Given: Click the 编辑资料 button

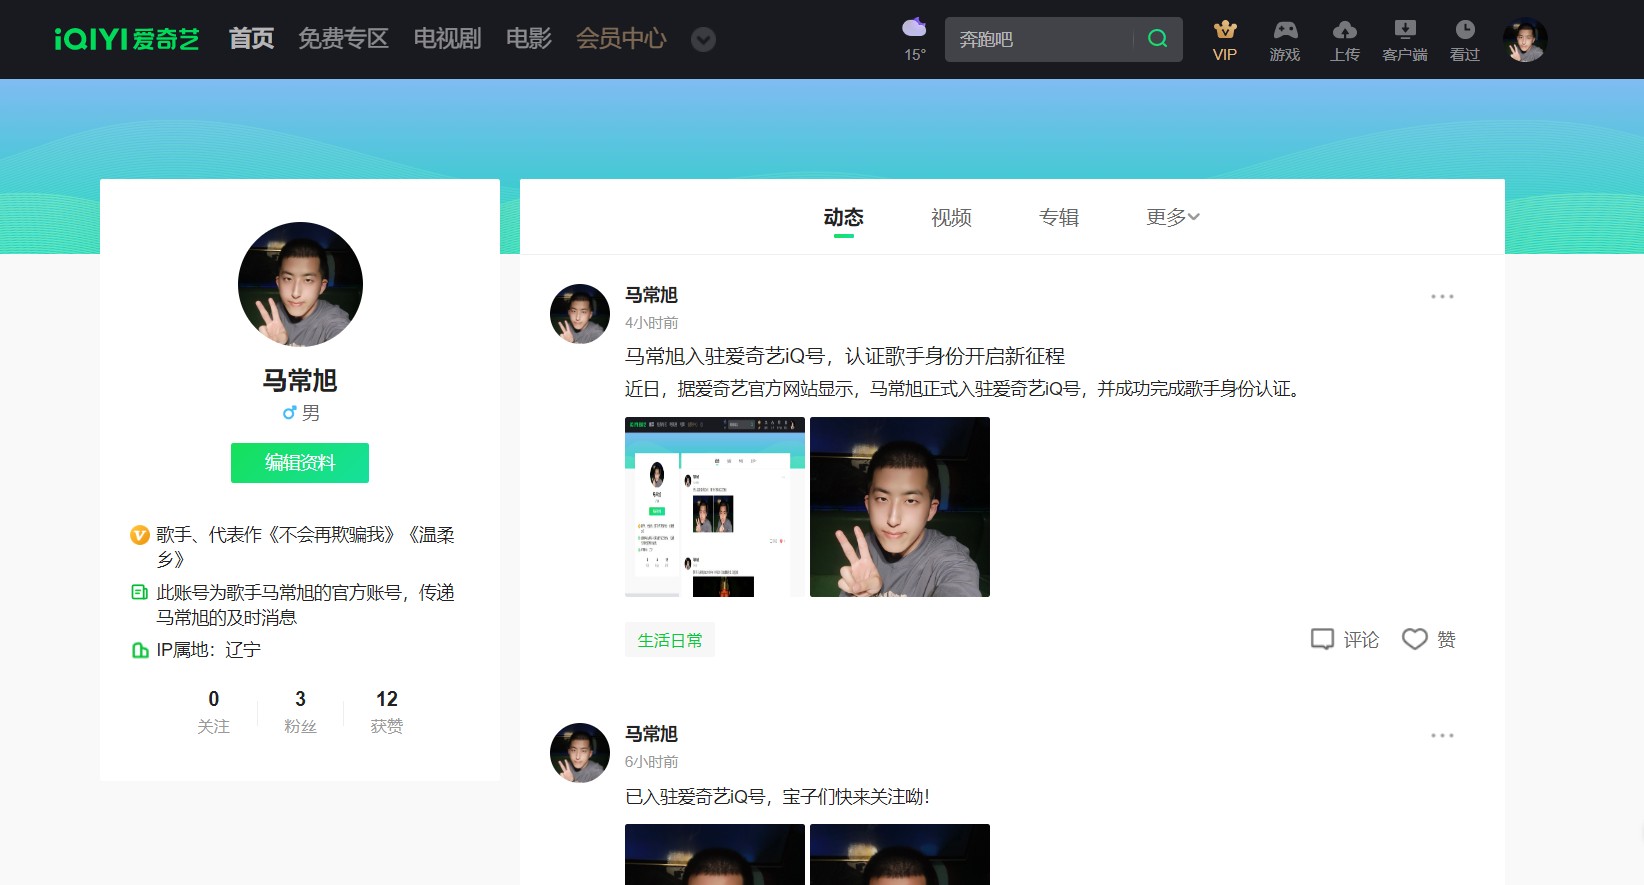Looking at the screenshot, I should point(300,463).
